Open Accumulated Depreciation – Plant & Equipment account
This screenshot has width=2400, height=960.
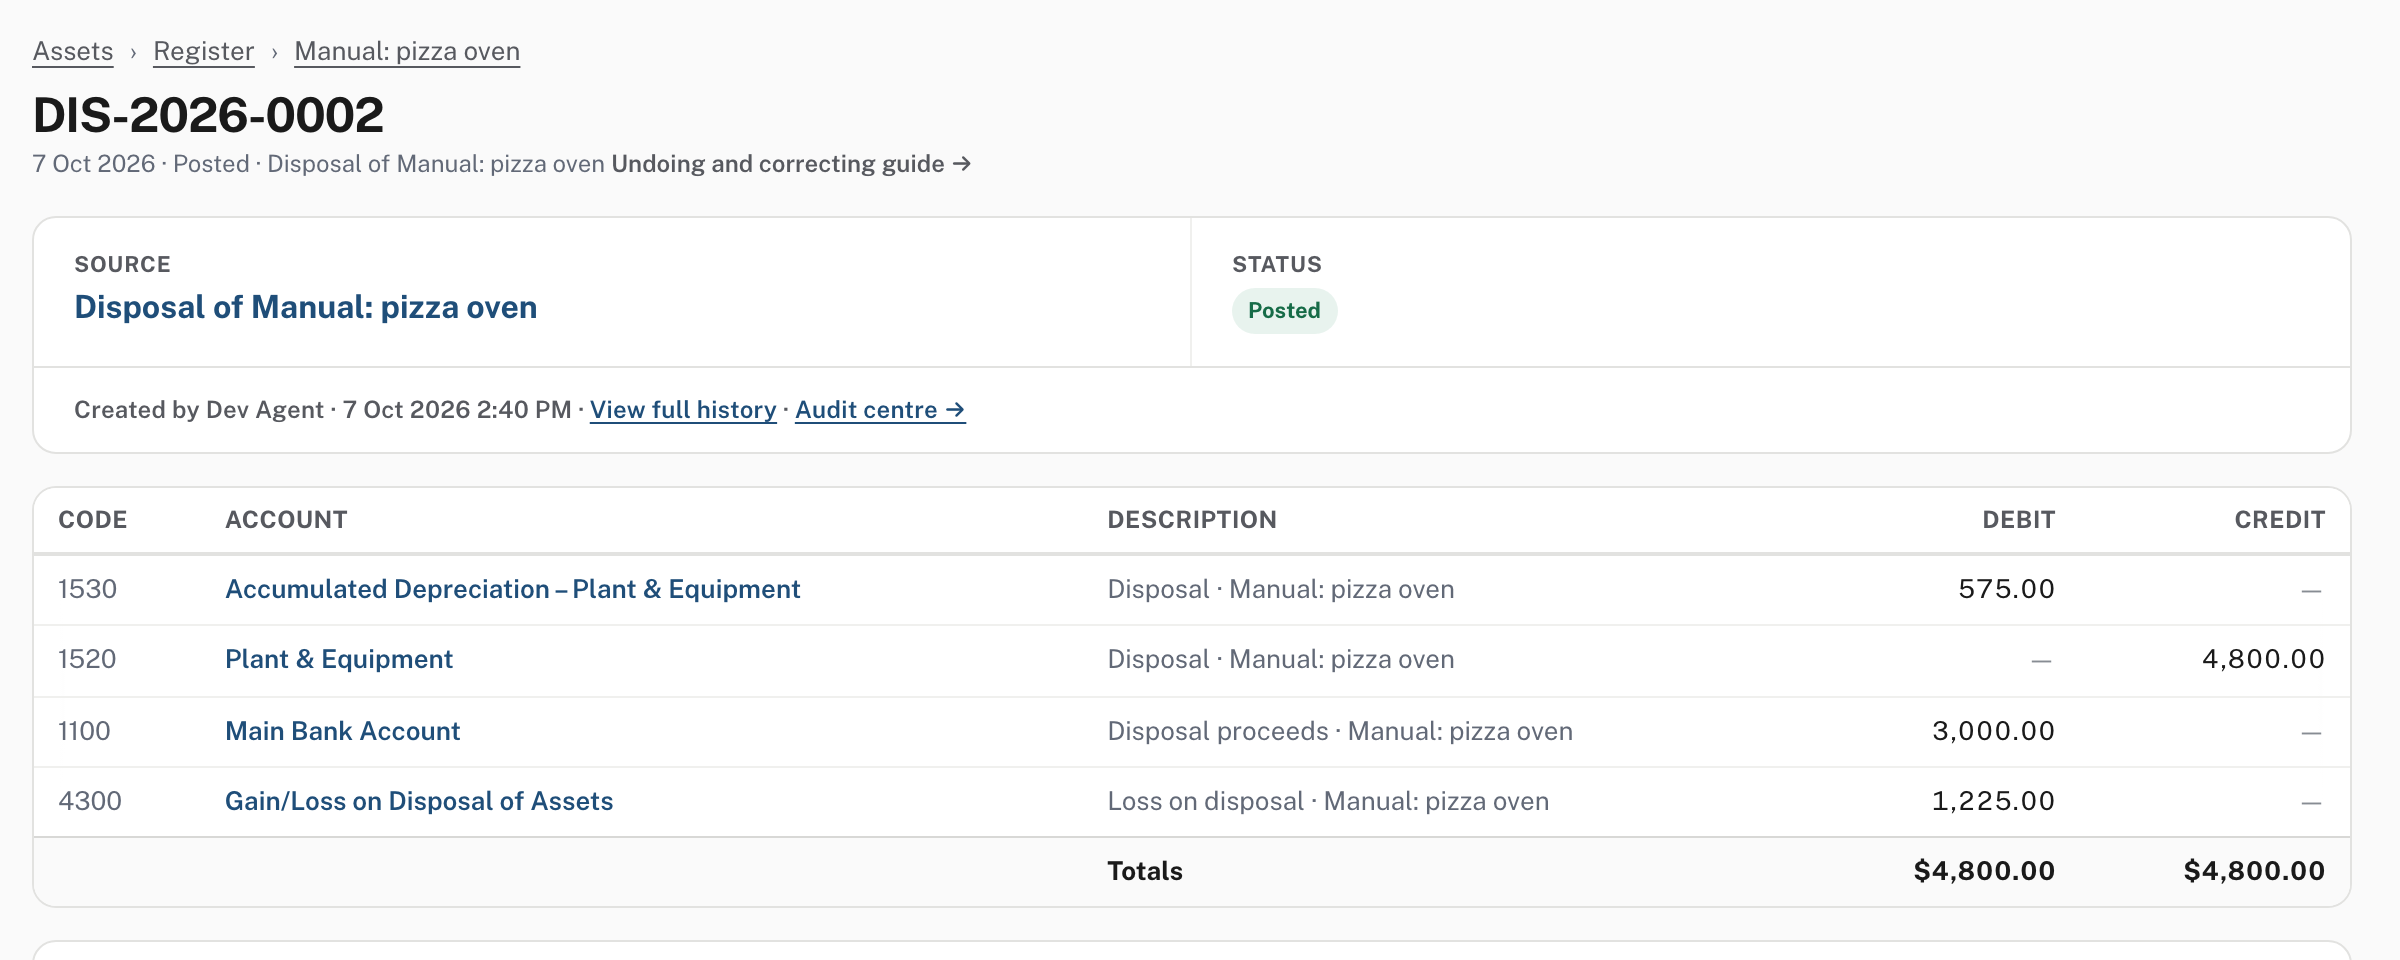coord(513,589)
